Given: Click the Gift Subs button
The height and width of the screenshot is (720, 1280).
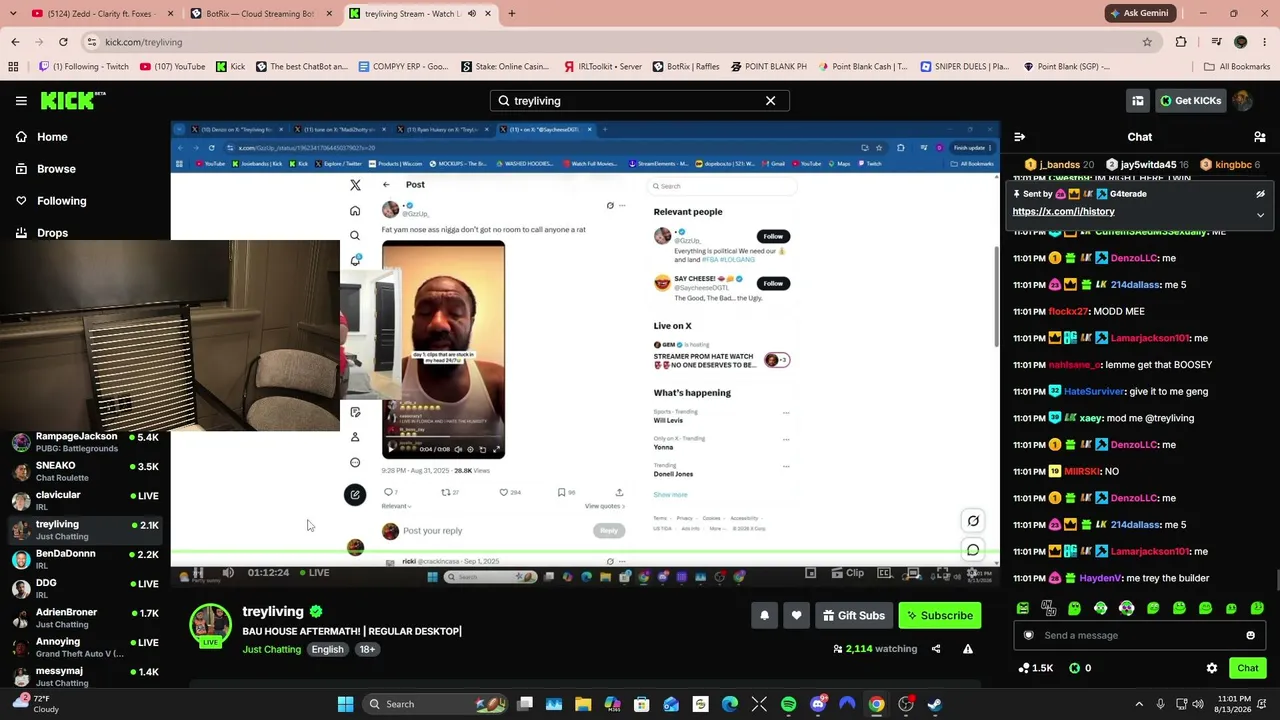Looking at the screenshot, I should 854,616.
